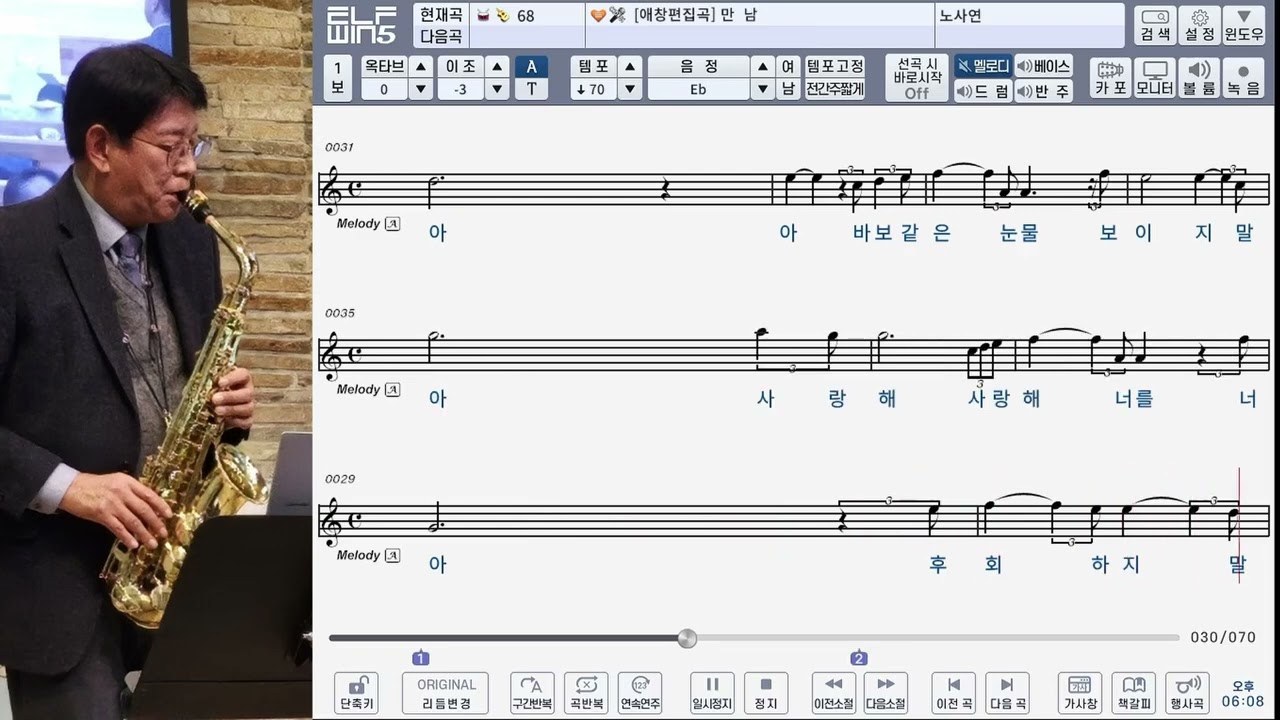Click marker 2 on the progress bar
1280x720 pixels.
click(x=858, y=658)
